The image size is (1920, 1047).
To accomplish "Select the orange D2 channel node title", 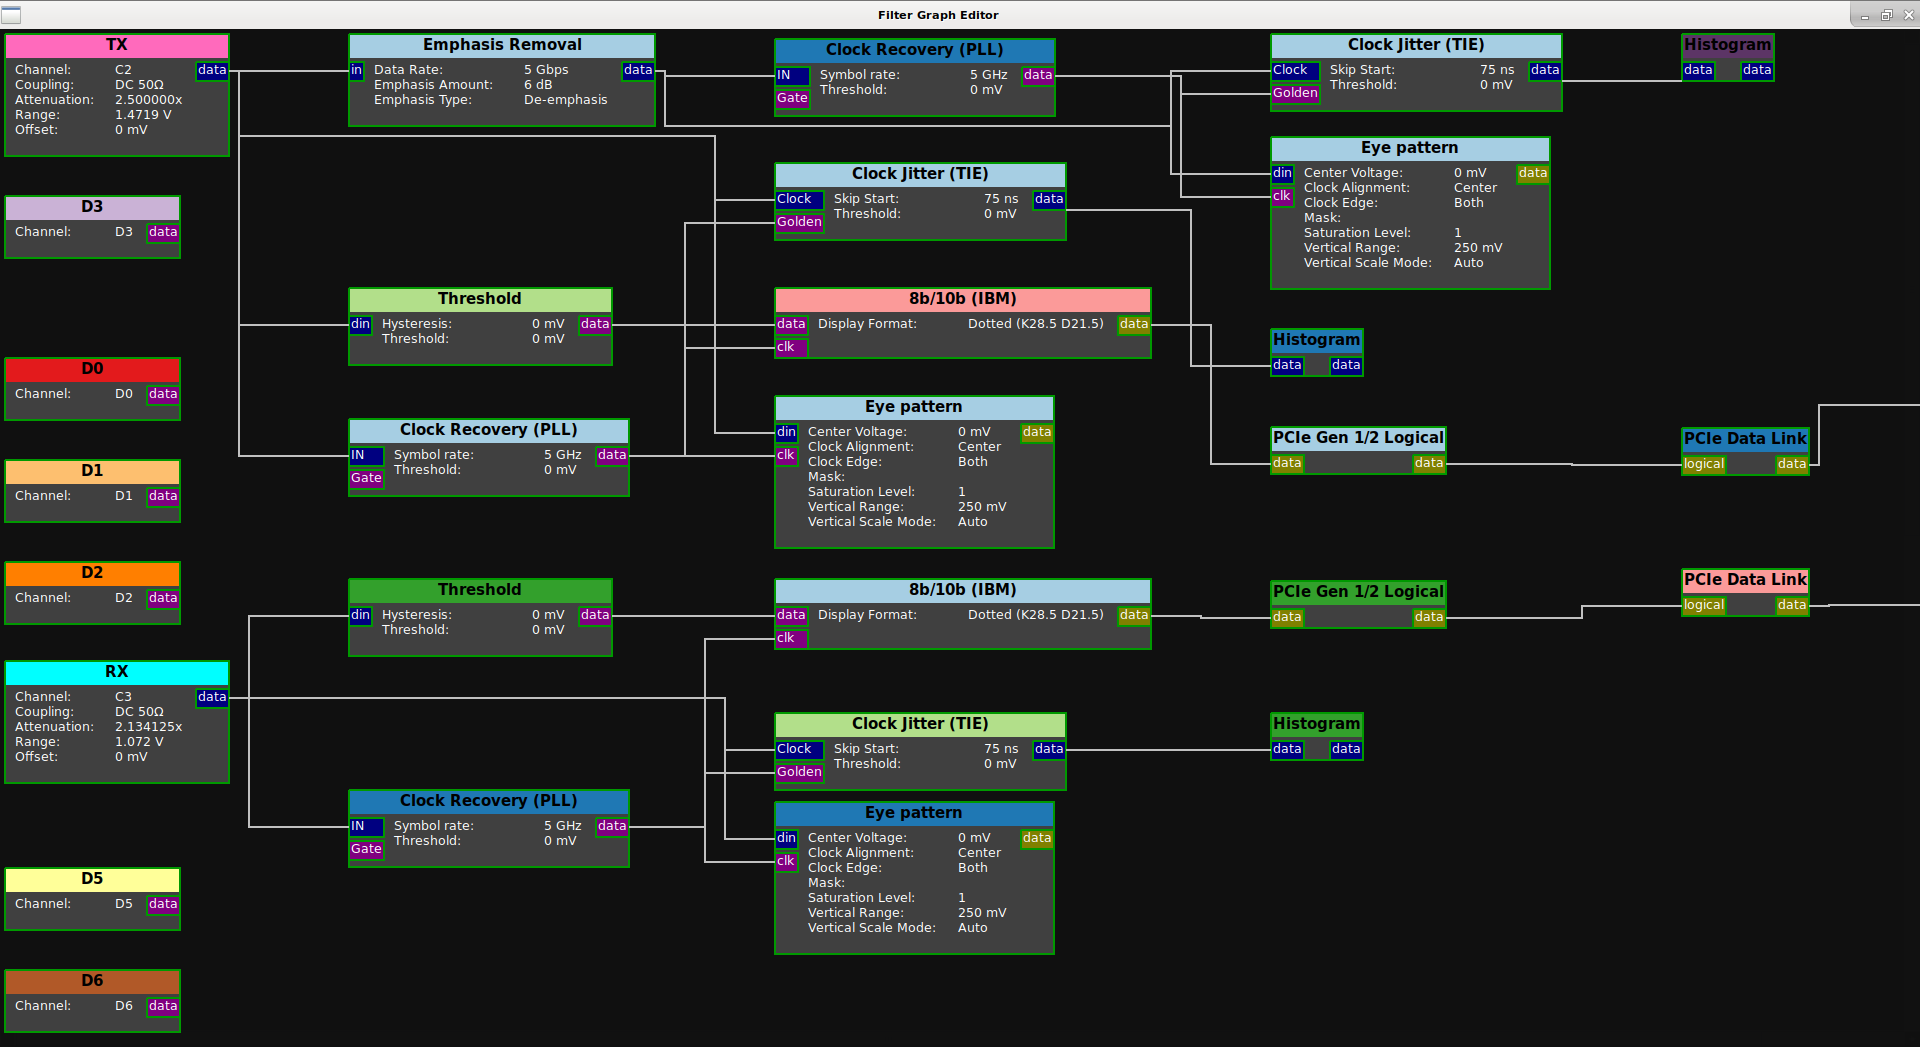I will [x=92, y=573].
